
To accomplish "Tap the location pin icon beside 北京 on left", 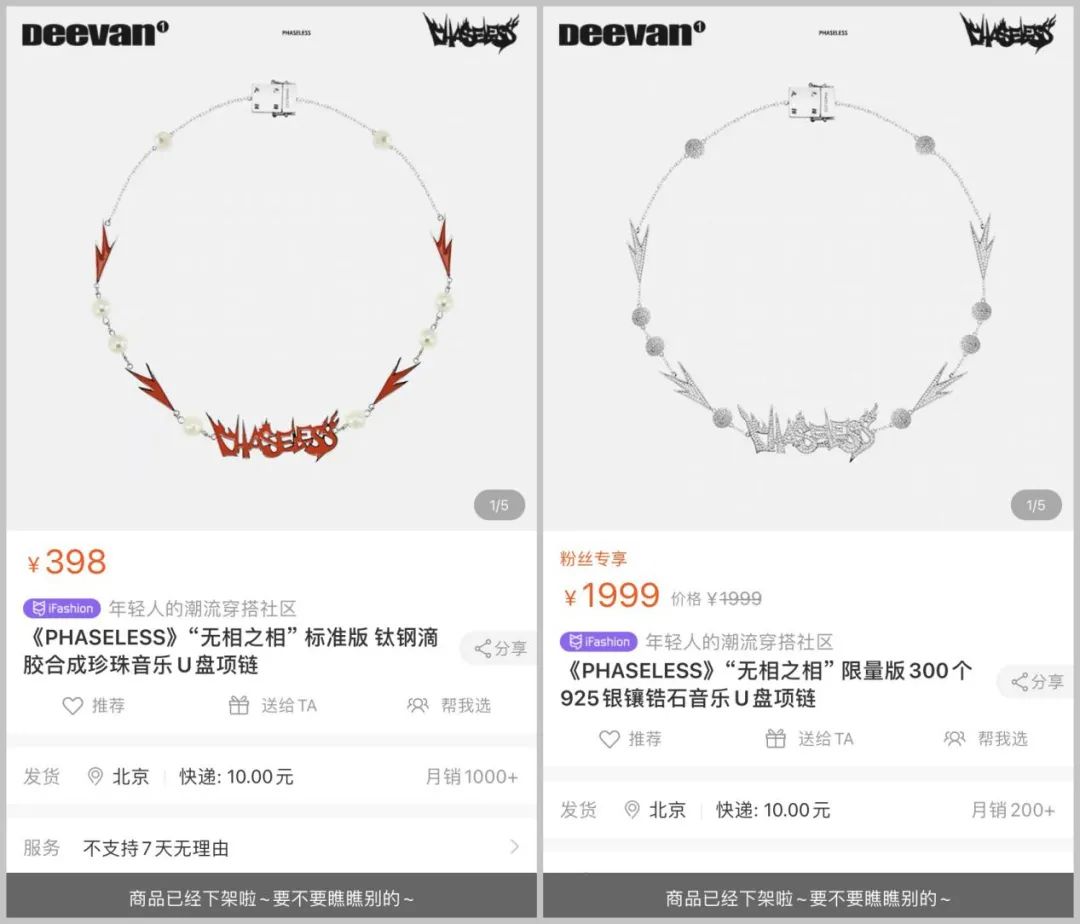I will pyautogui.click(x=95, y=777).
